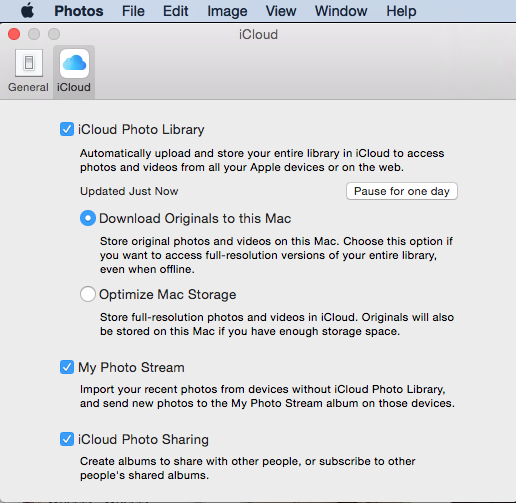Image resolution: width=516 pixels, height=503 pixels.
Task: Open the Help menu
Action: 401,11
